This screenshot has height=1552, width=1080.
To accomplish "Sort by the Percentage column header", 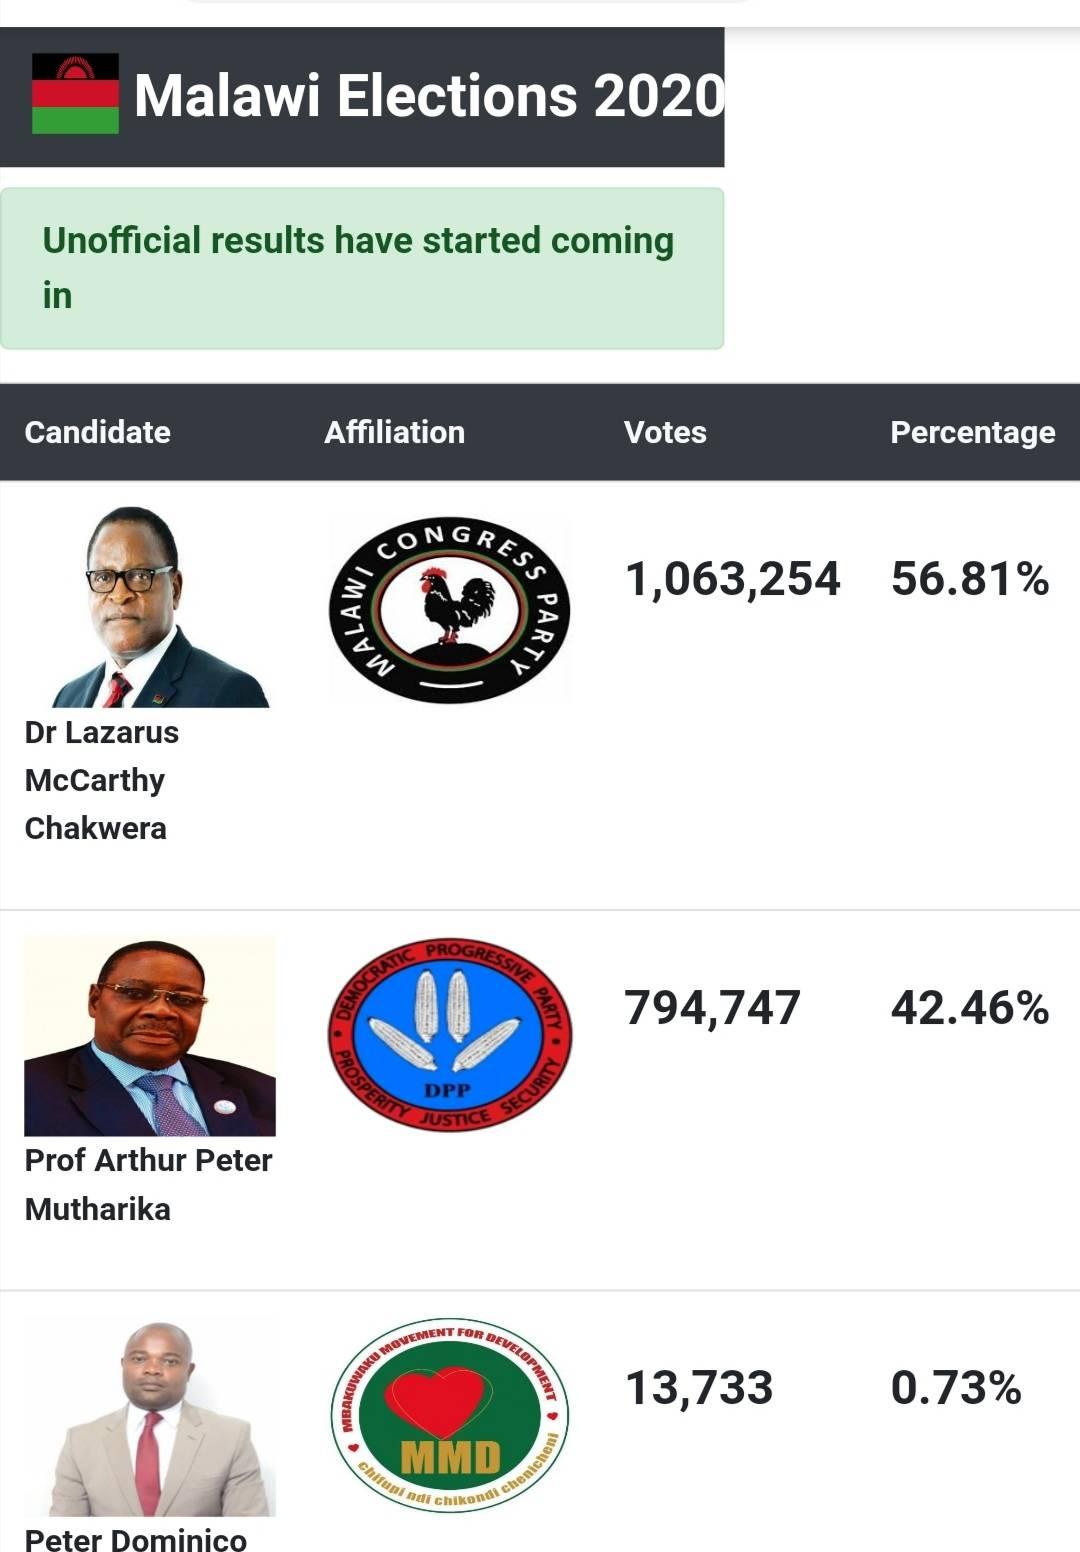I will click(973, 432).
